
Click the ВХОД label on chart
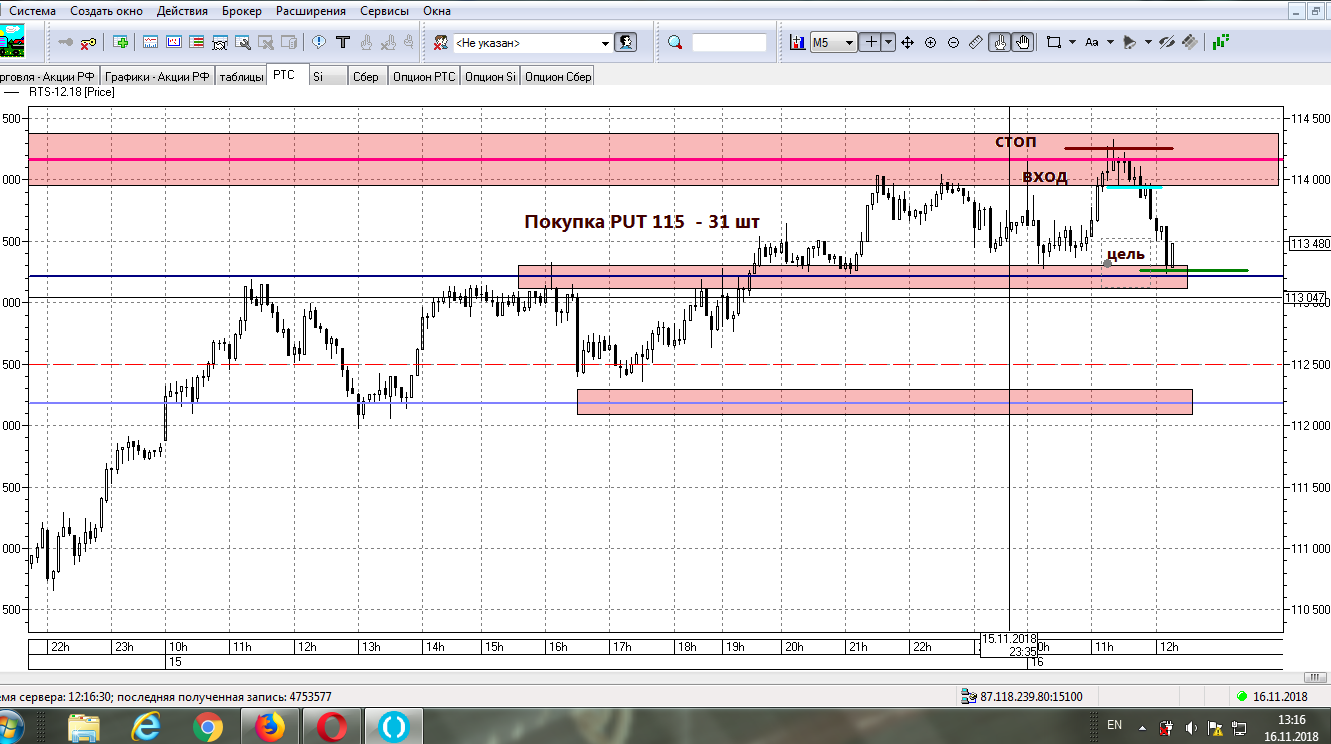tap(1045, 177)
